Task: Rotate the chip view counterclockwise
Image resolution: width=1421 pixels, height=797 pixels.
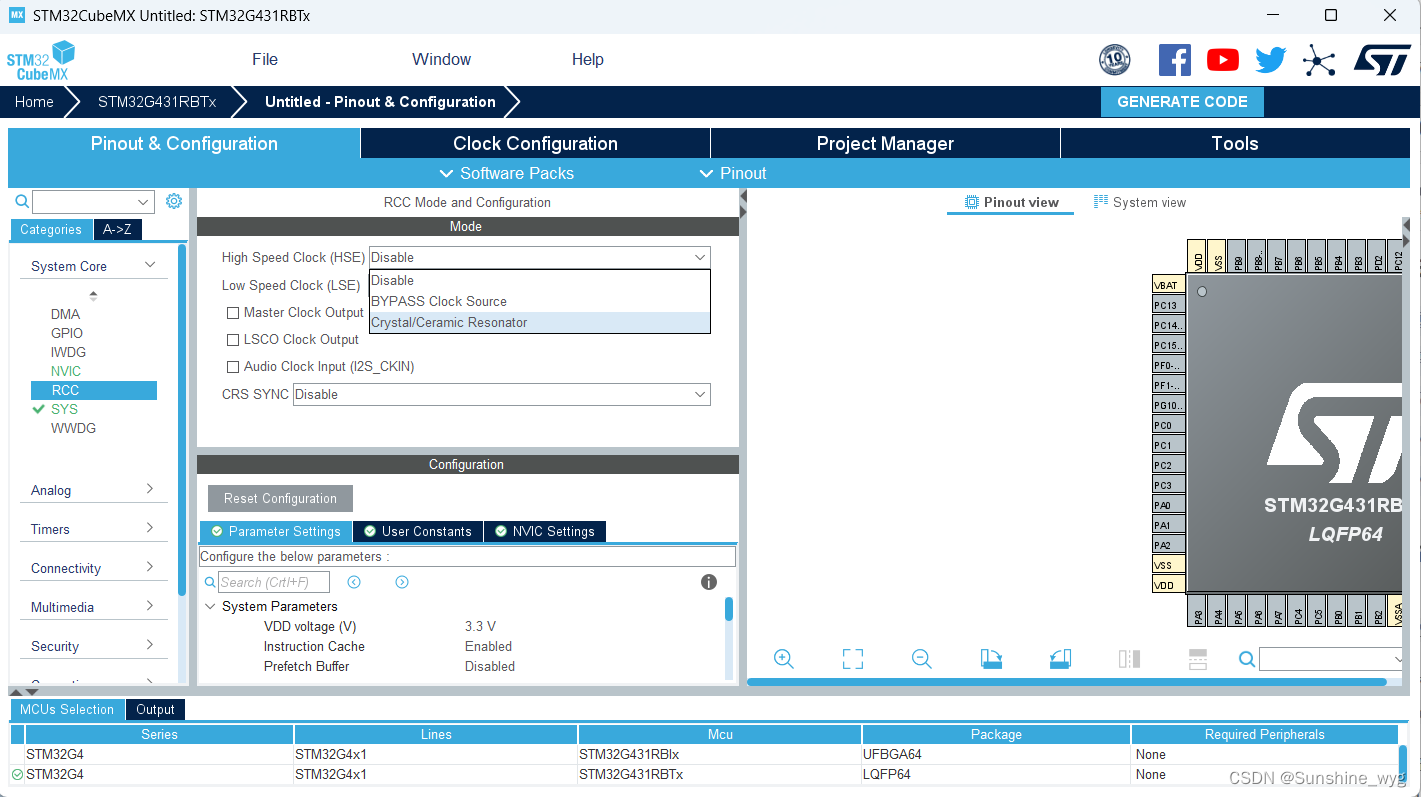Action: pyautogui.click(x=1060, y=659)
